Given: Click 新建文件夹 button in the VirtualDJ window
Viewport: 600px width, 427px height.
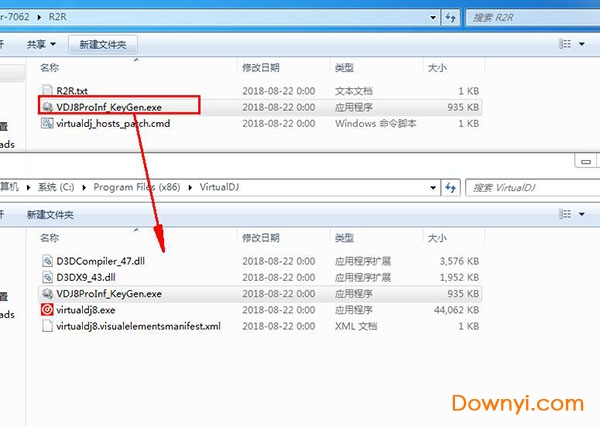Looking at the screenshot, I should (50, 215).
